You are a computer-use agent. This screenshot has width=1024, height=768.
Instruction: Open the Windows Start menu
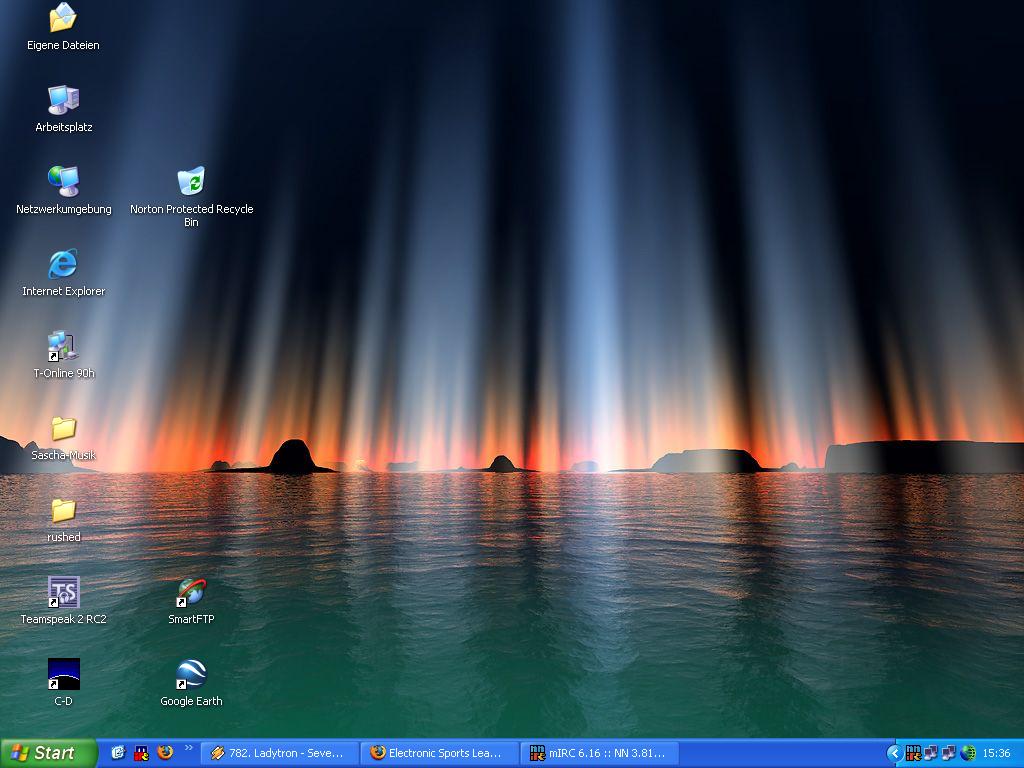point(48,753)
